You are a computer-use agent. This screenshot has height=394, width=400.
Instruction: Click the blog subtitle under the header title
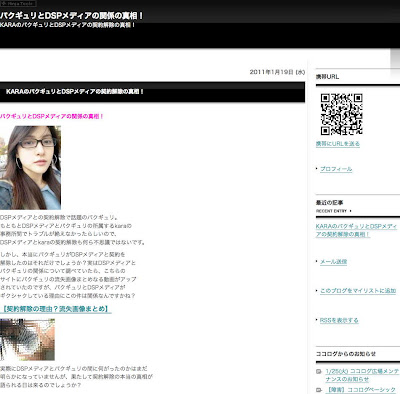pos(67,25)
